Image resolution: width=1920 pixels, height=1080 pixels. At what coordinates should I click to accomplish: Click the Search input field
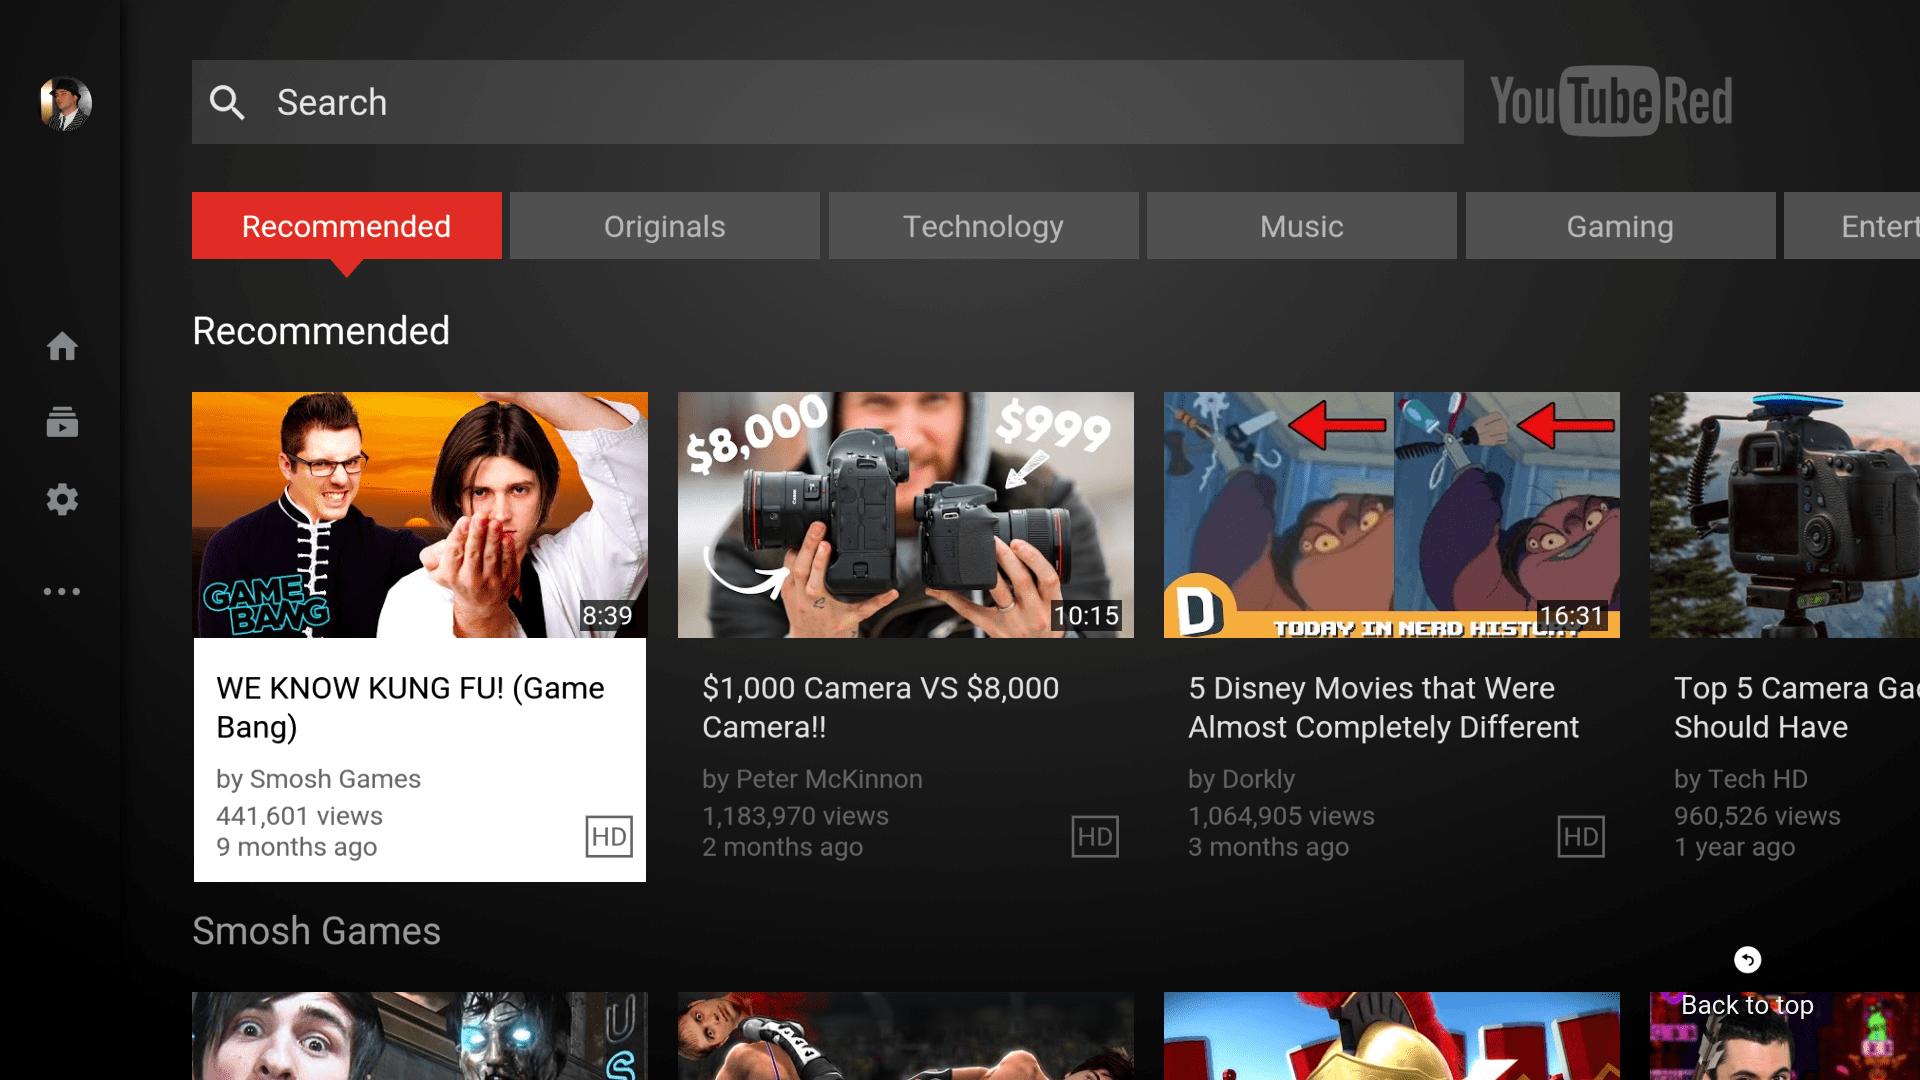point(827,100)
